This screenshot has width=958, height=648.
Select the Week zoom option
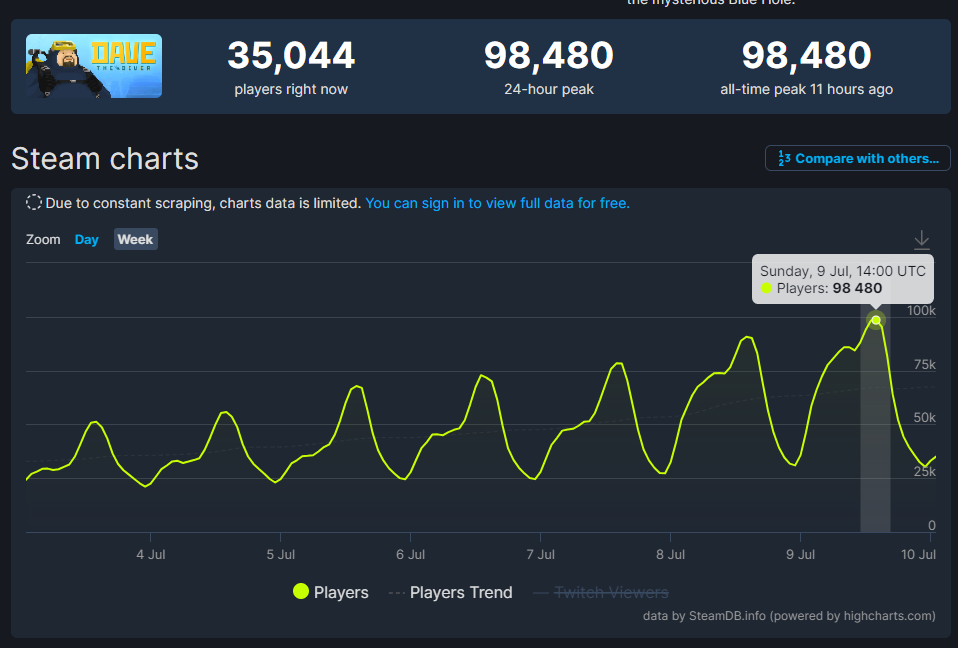click(x=136, y=239)
